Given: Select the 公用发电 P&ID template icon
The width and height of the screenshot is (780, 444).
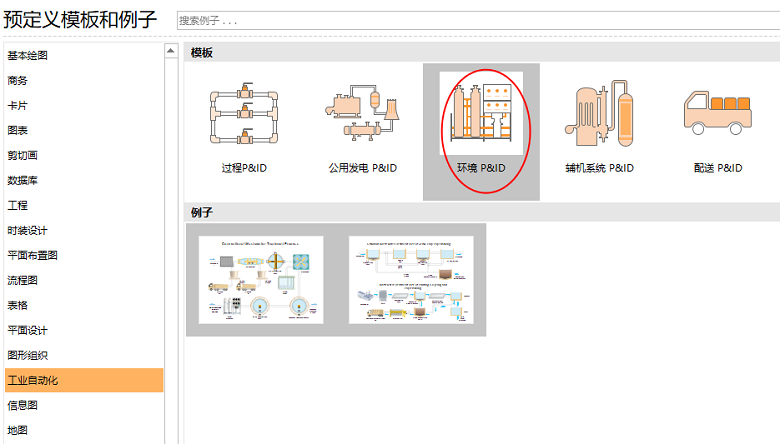Looking at the screenshot, I should [362, 115].
